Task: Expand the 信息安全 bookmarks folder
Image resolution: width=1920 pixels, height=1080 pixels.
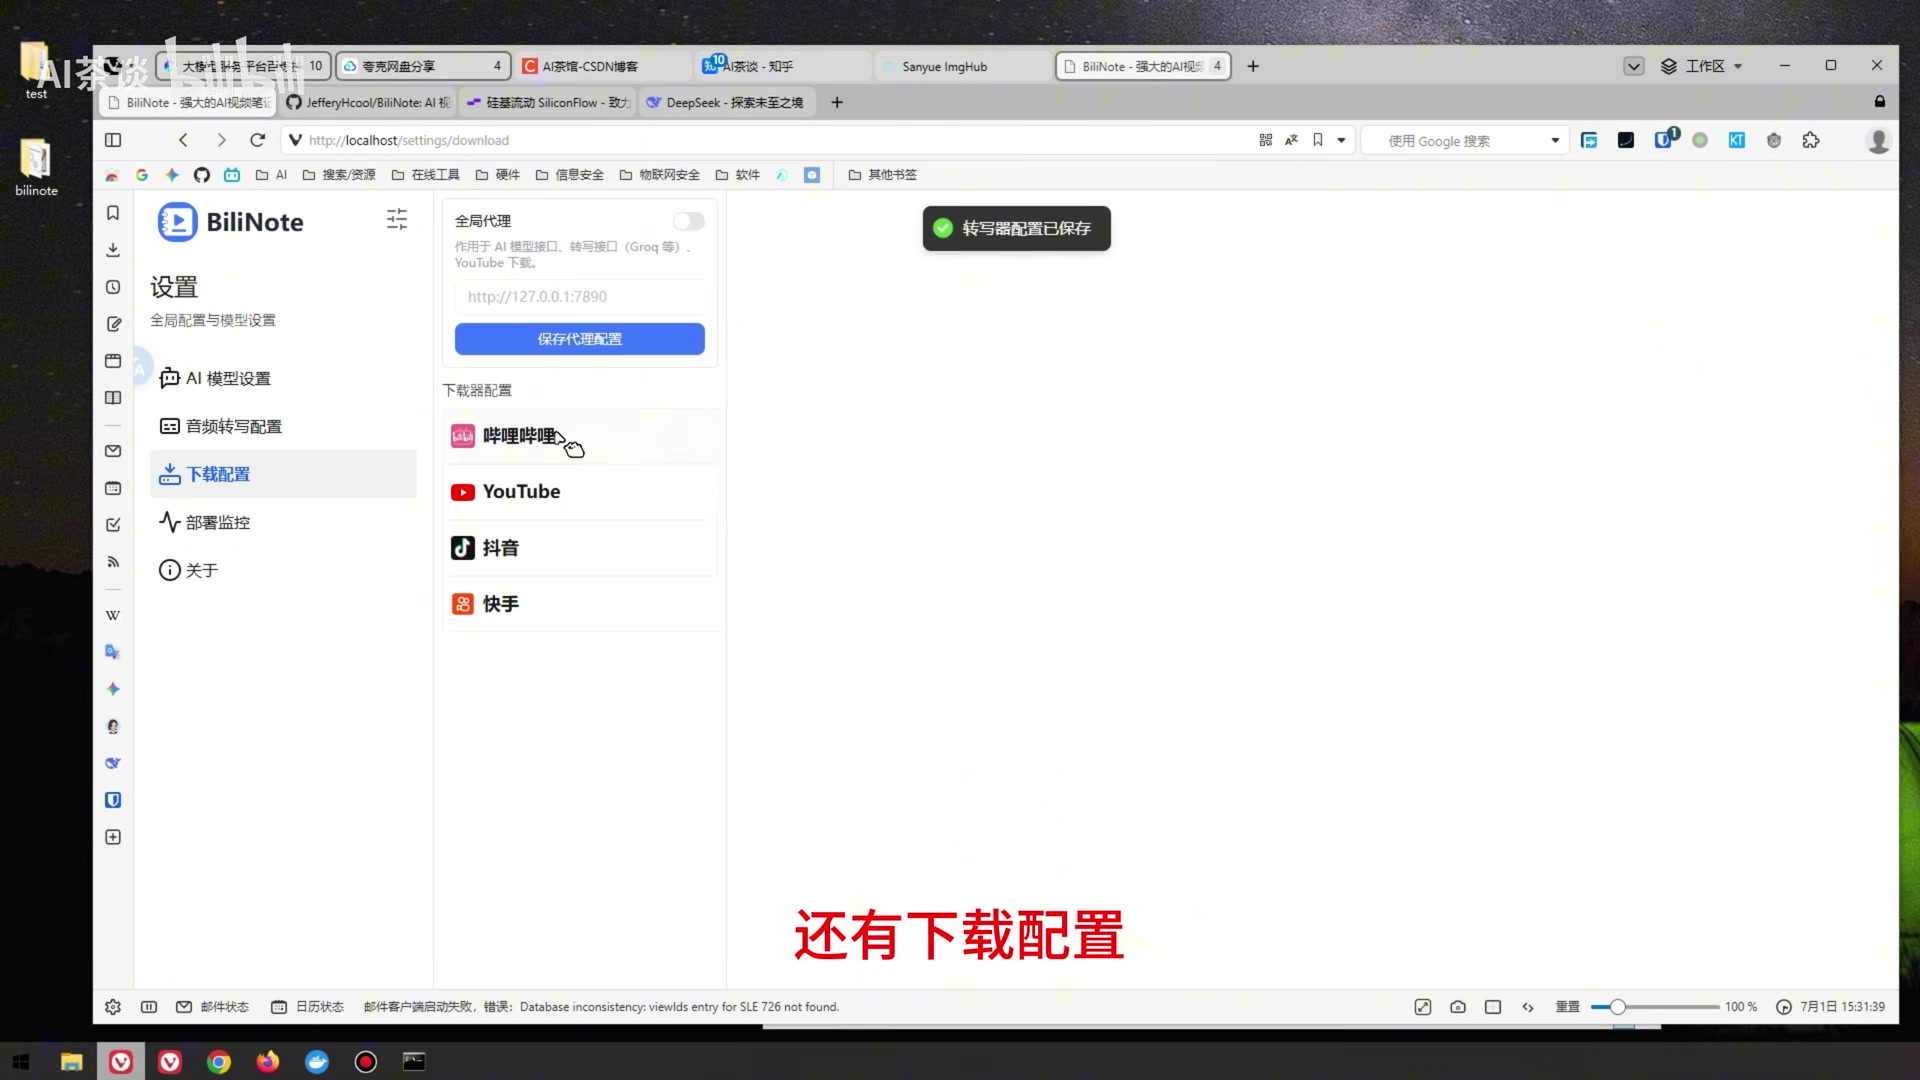Action: point(570,175)
